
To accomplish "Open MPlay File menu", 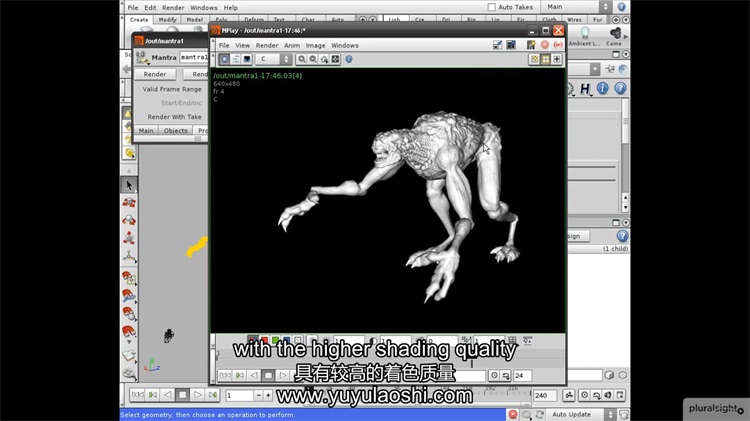I will (224, 45).
